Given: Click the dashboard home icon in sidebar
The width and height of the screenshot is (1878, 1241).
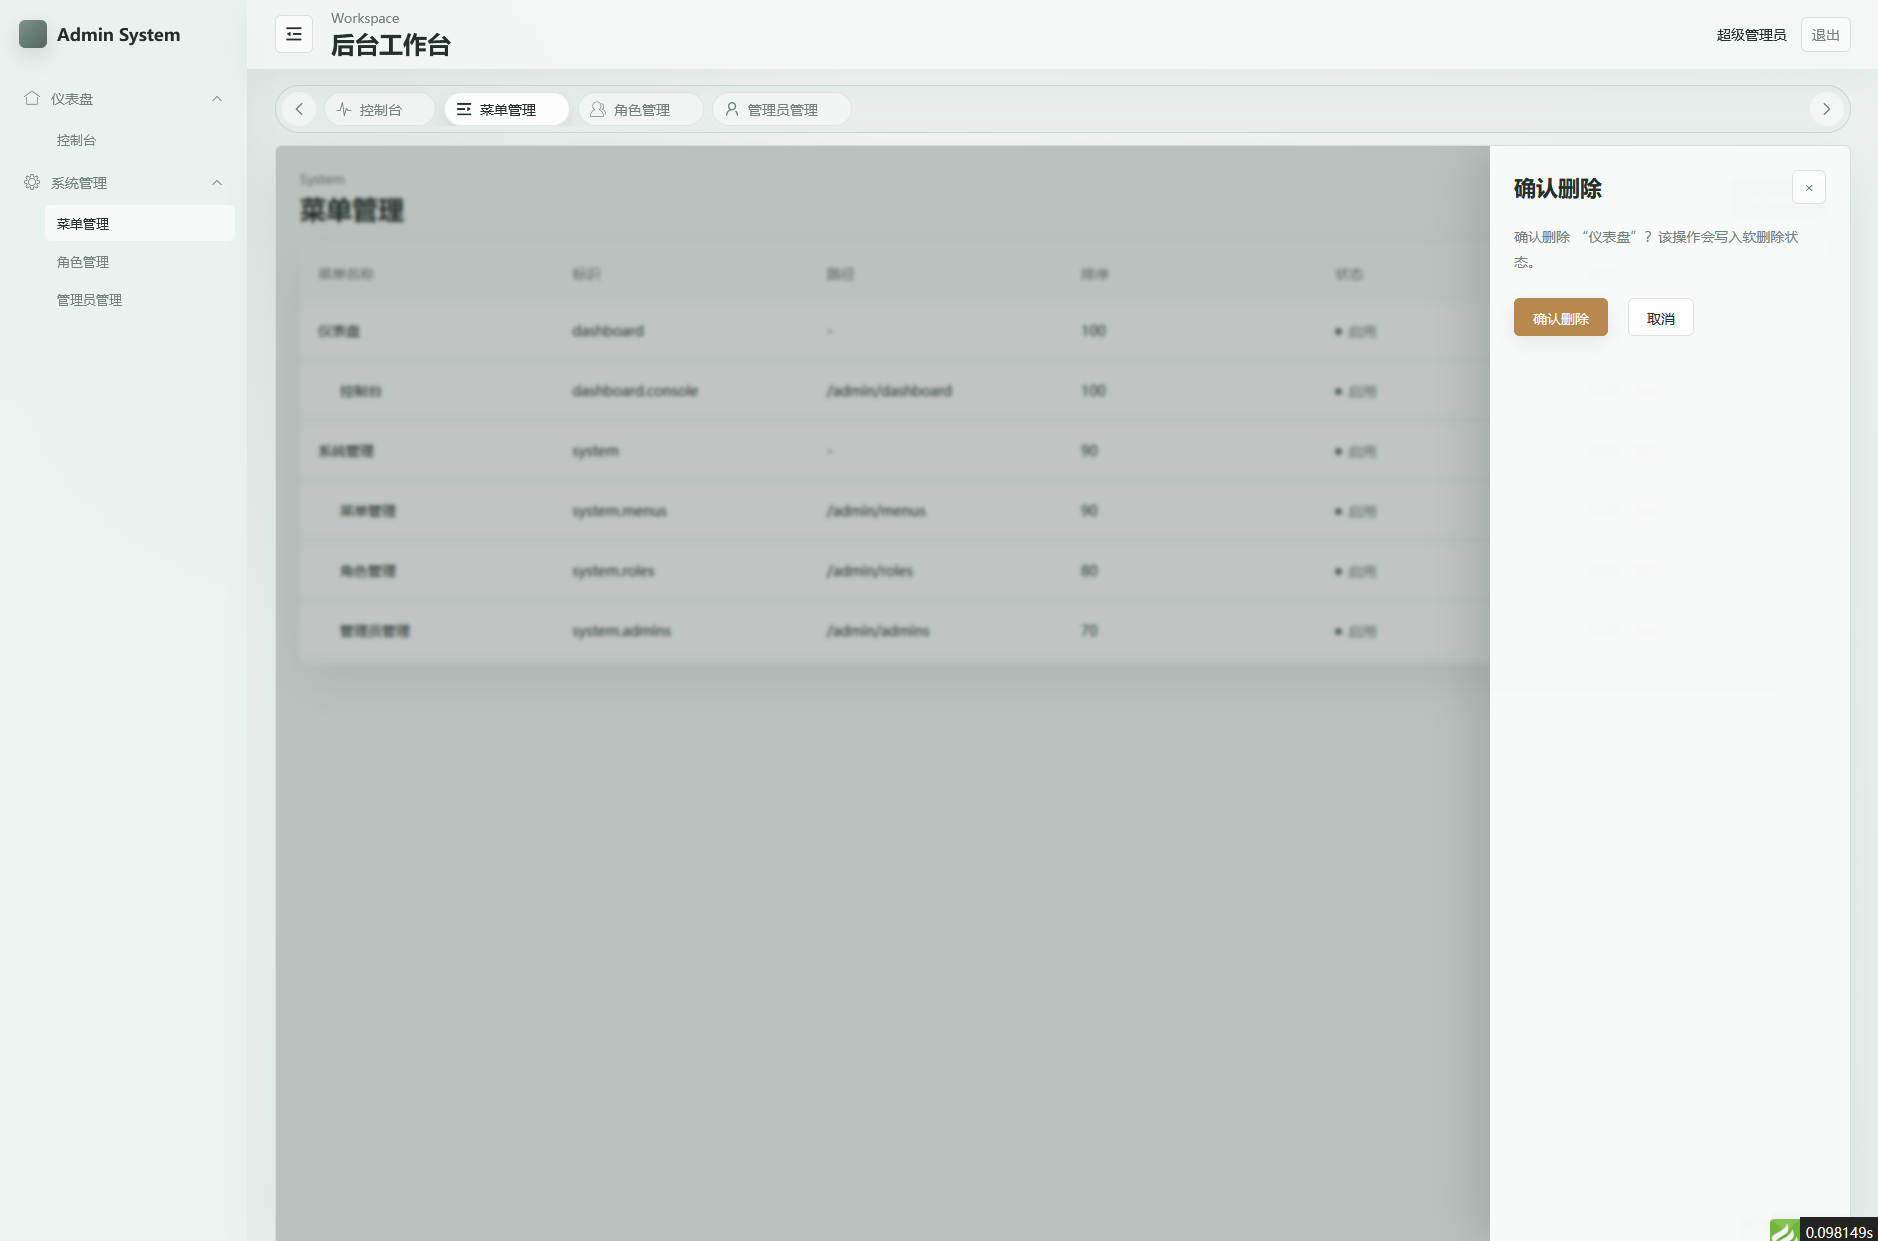Looking at the screenshot, I should click(32, 98).
